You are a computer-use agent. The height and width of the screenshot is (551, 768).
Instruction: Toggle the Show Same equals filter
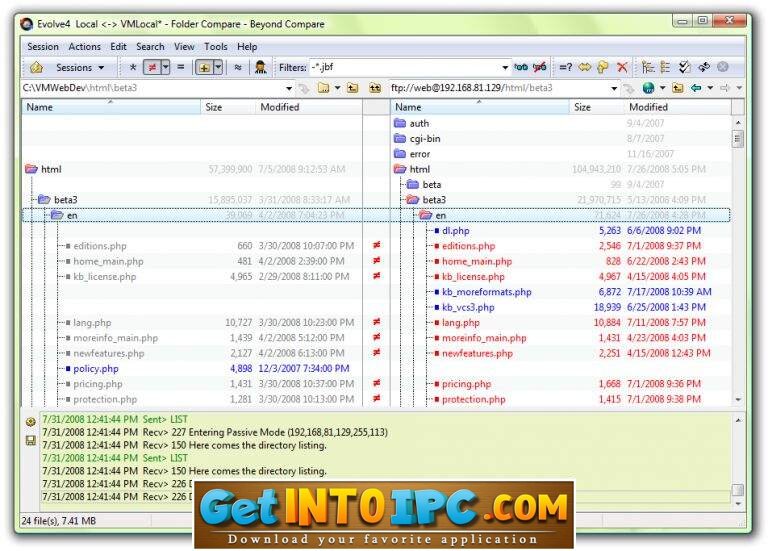[181, 67]
